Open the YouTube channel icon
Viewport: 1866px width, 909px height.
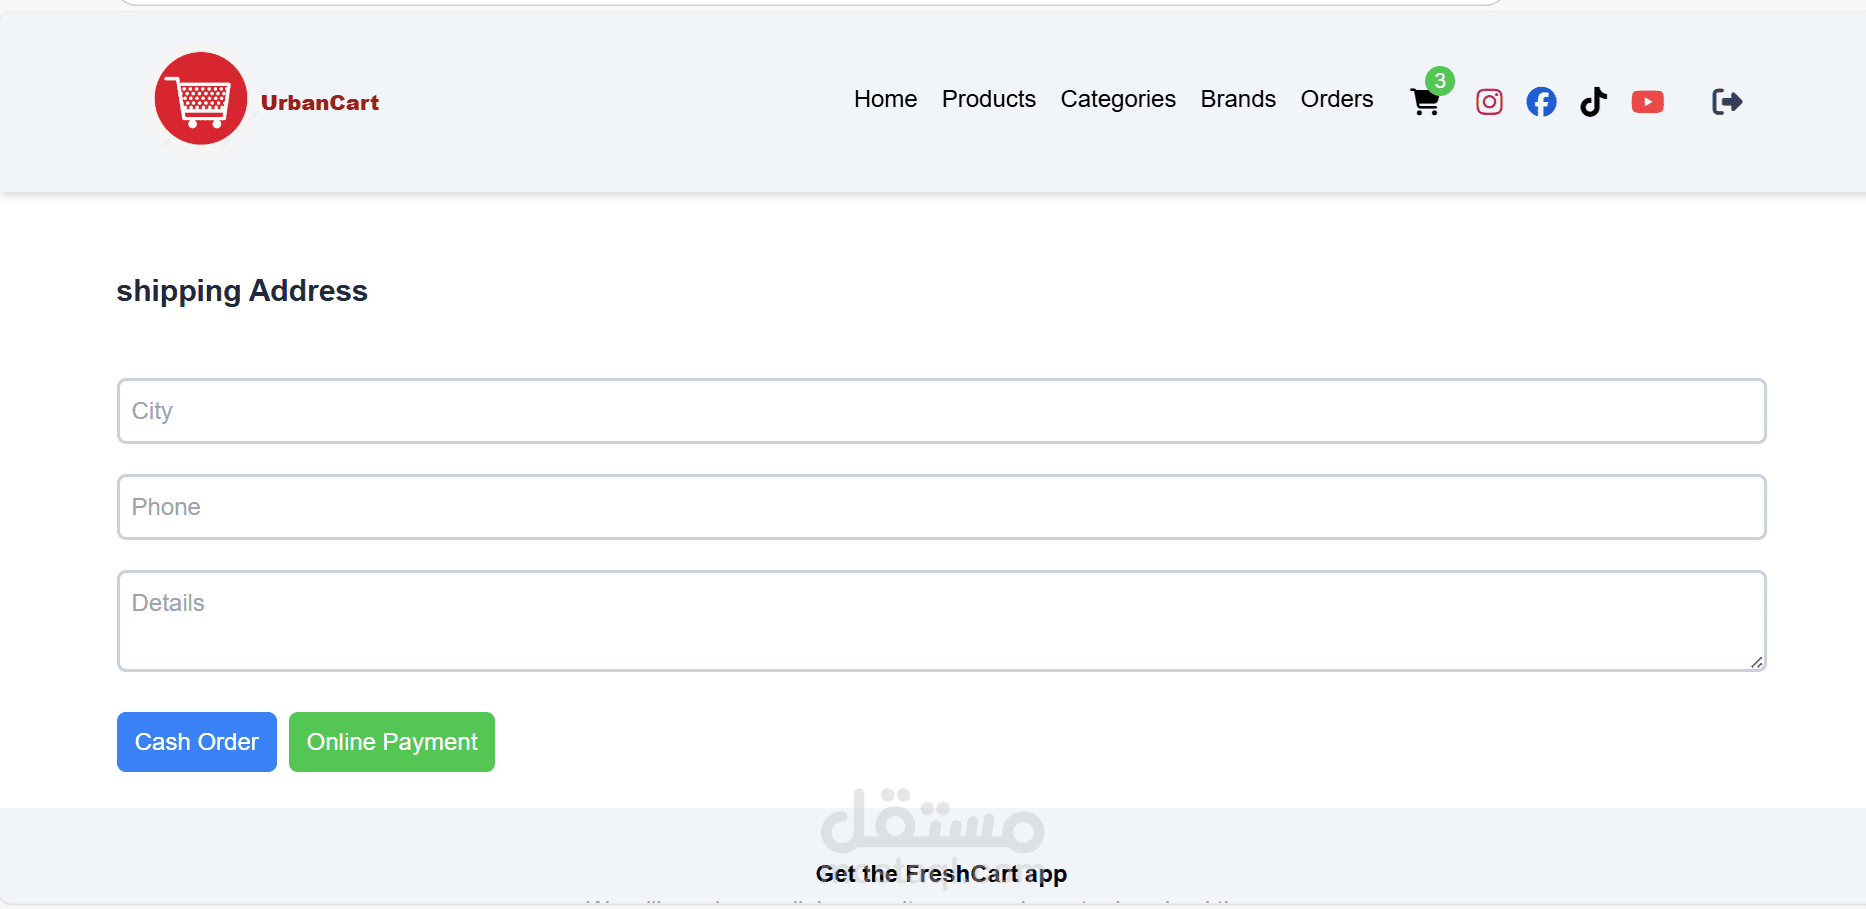(1647, 102)
